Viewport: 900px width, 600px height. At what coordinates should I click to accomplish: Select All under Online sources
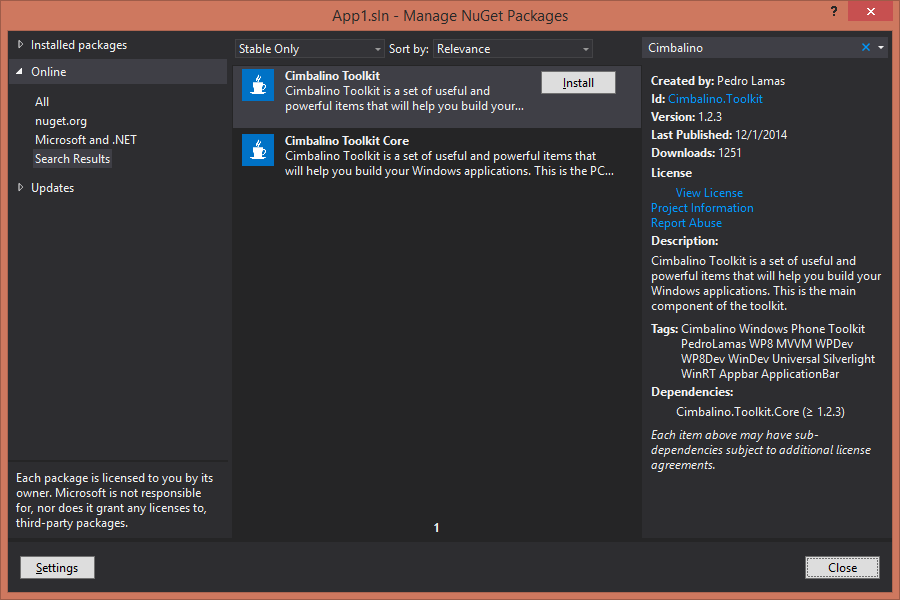coord(42,102)
